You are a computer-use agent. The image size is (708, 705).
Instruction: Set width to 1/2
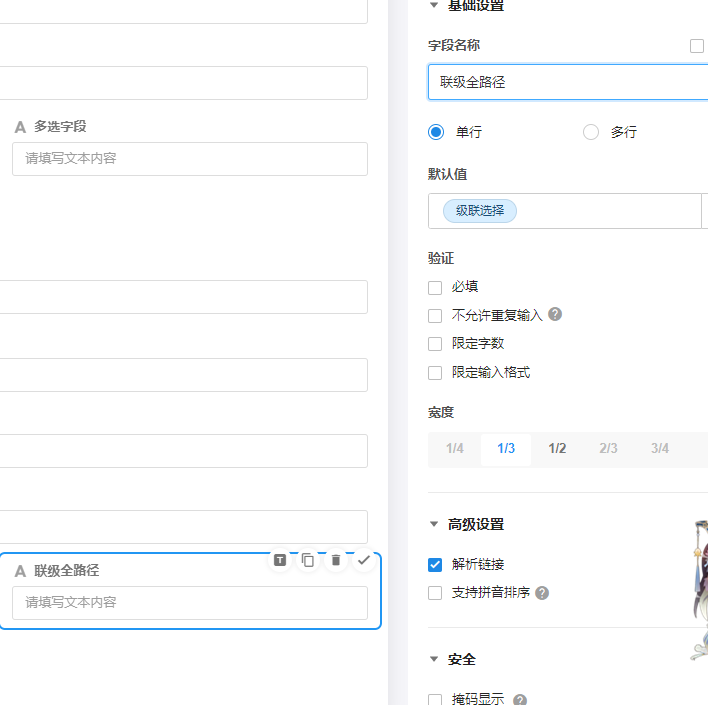coord(557,448)
